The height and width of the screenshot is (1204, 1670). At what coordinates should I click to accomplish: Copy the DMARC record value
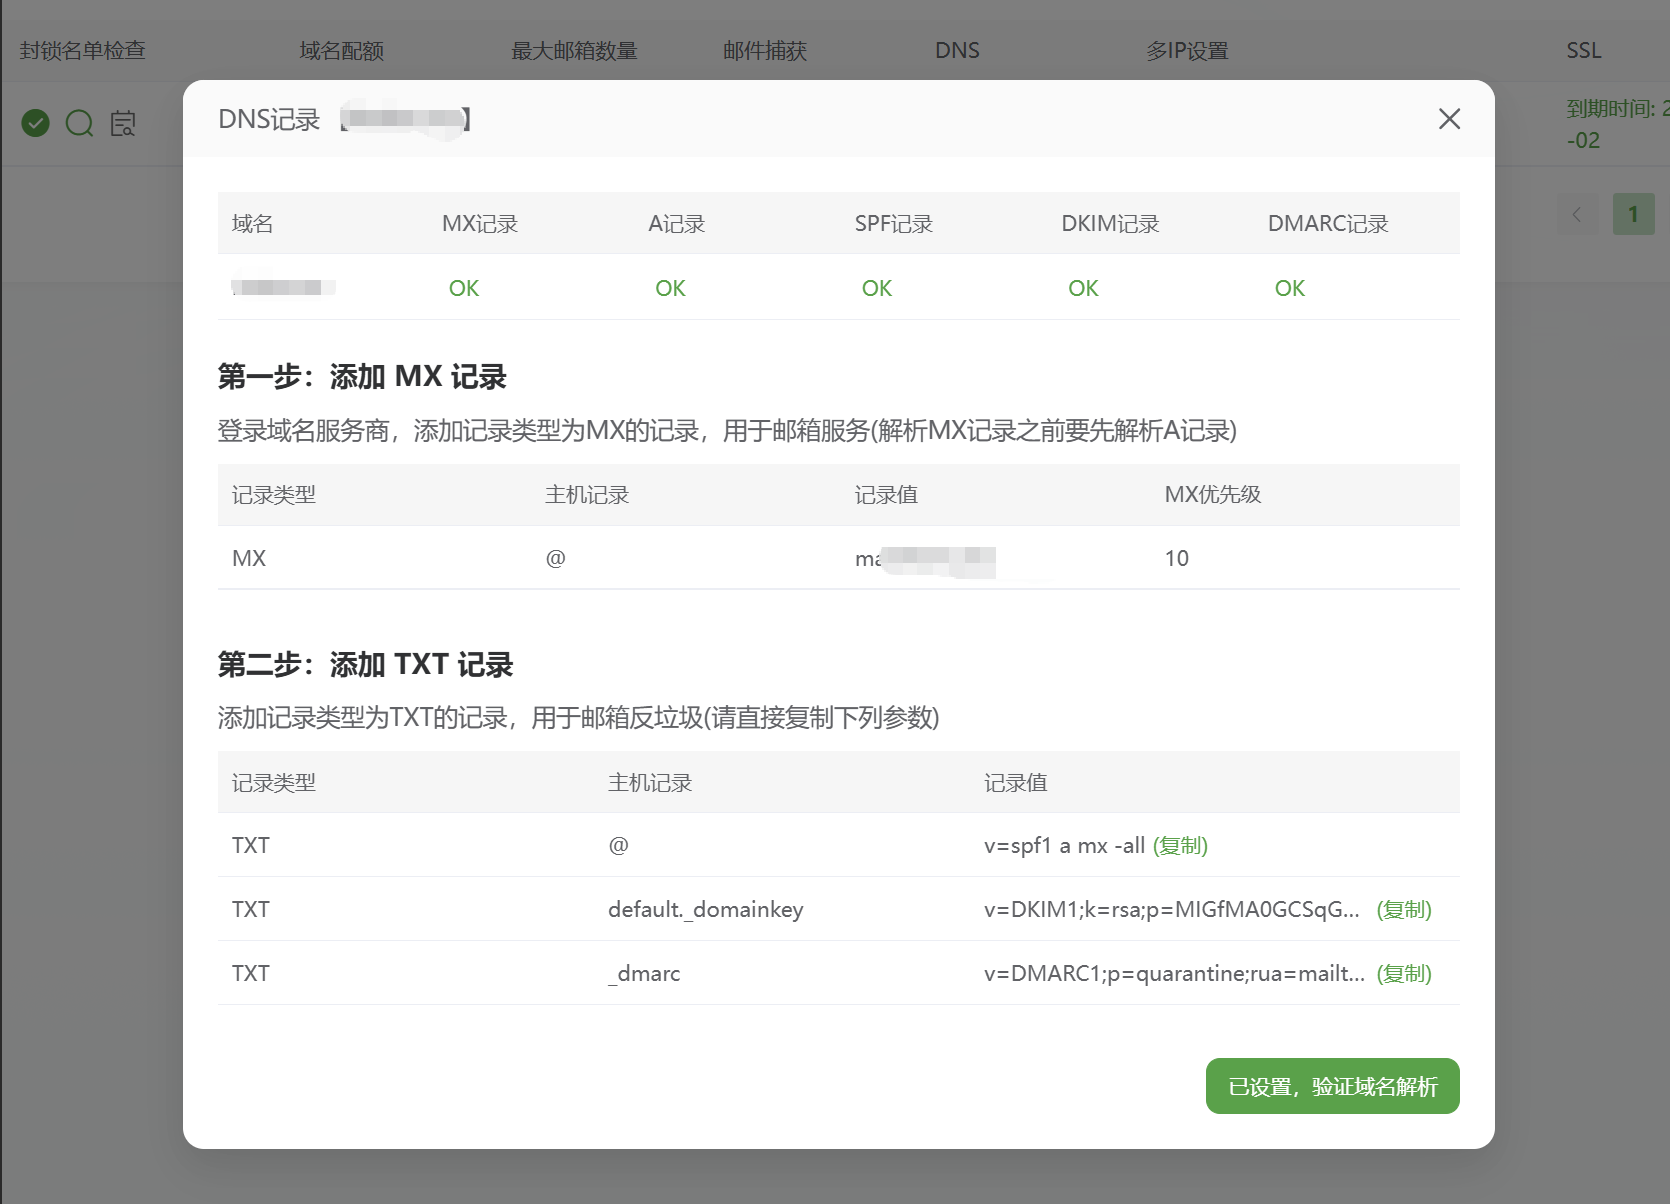(x=1404, y=974)
